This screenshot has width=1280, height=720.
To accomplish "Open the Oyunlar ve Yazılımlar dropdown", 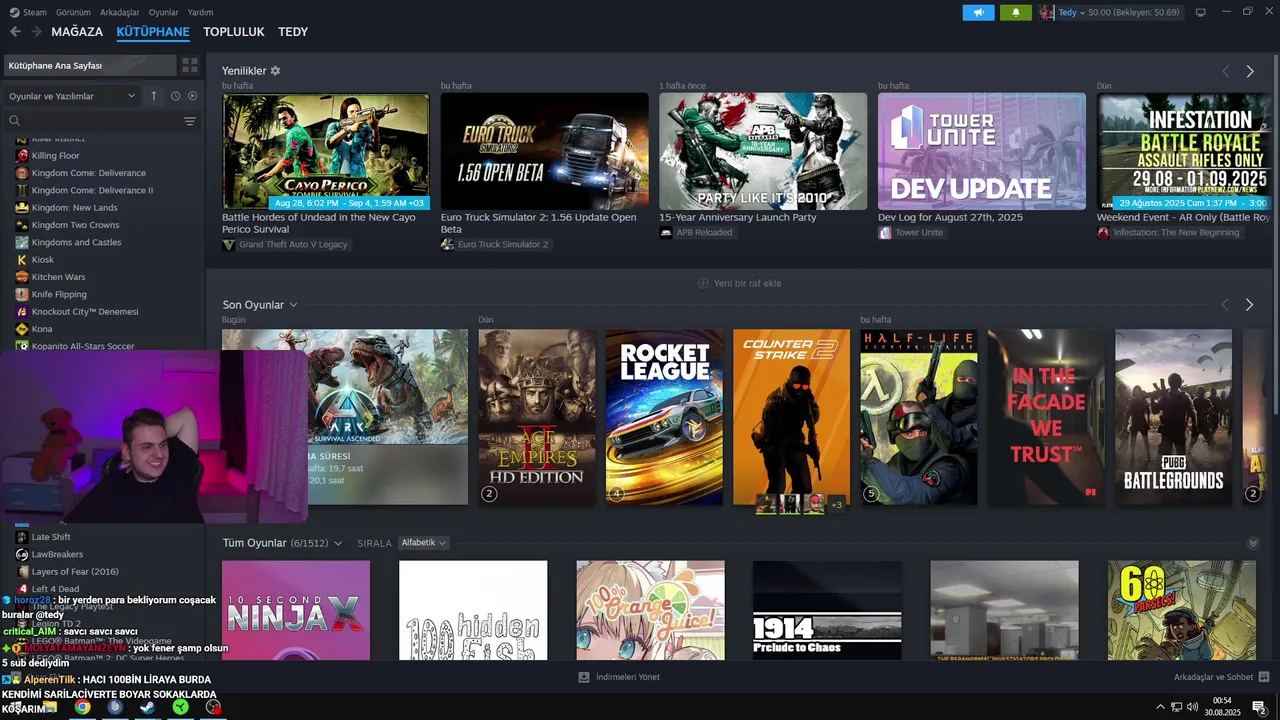I will 72,96.
